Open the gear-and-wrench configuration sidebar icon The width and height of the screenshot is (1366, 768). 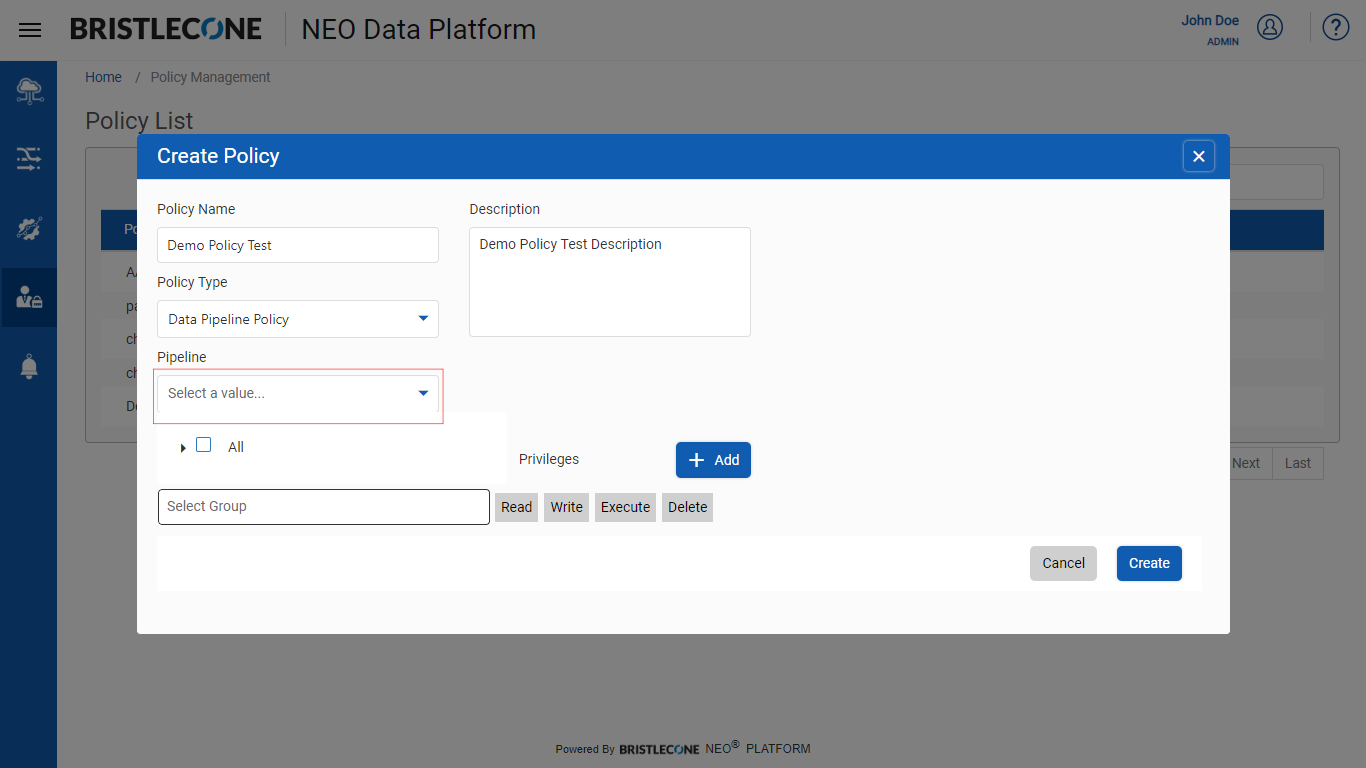click(x=29, y=228)
